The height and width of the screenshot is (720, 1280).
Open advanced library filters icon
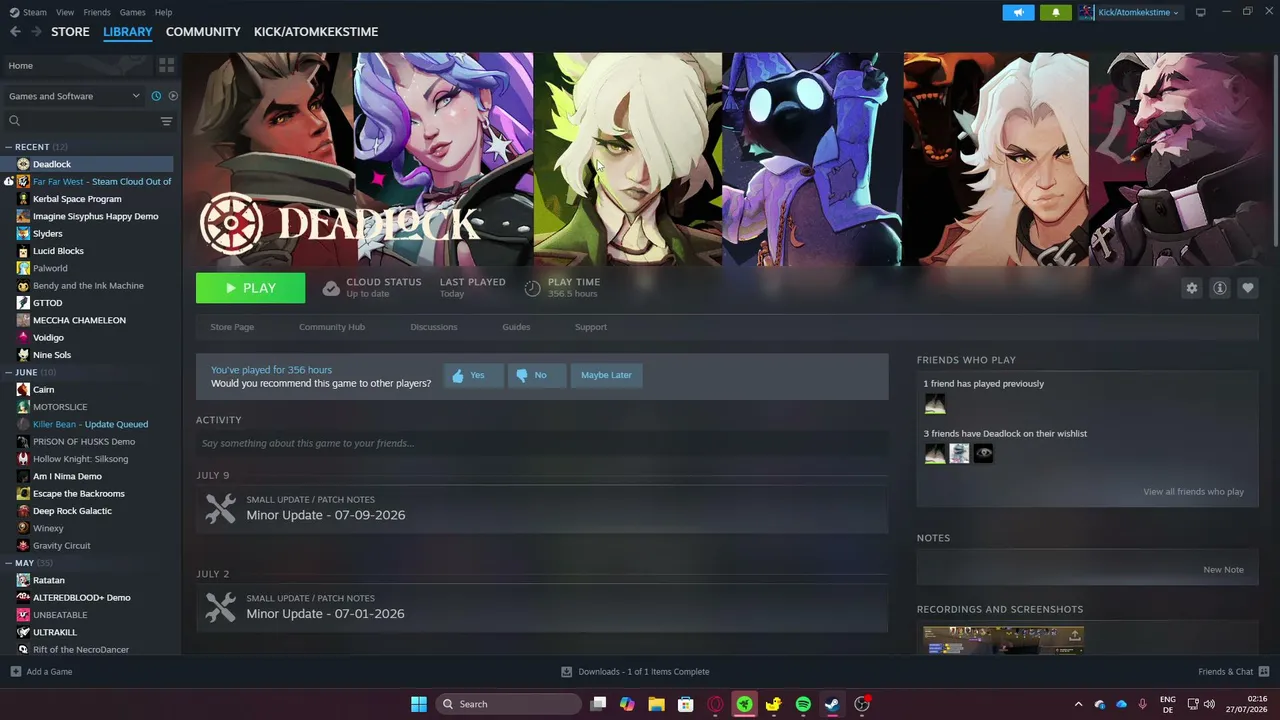click(166, 121)
